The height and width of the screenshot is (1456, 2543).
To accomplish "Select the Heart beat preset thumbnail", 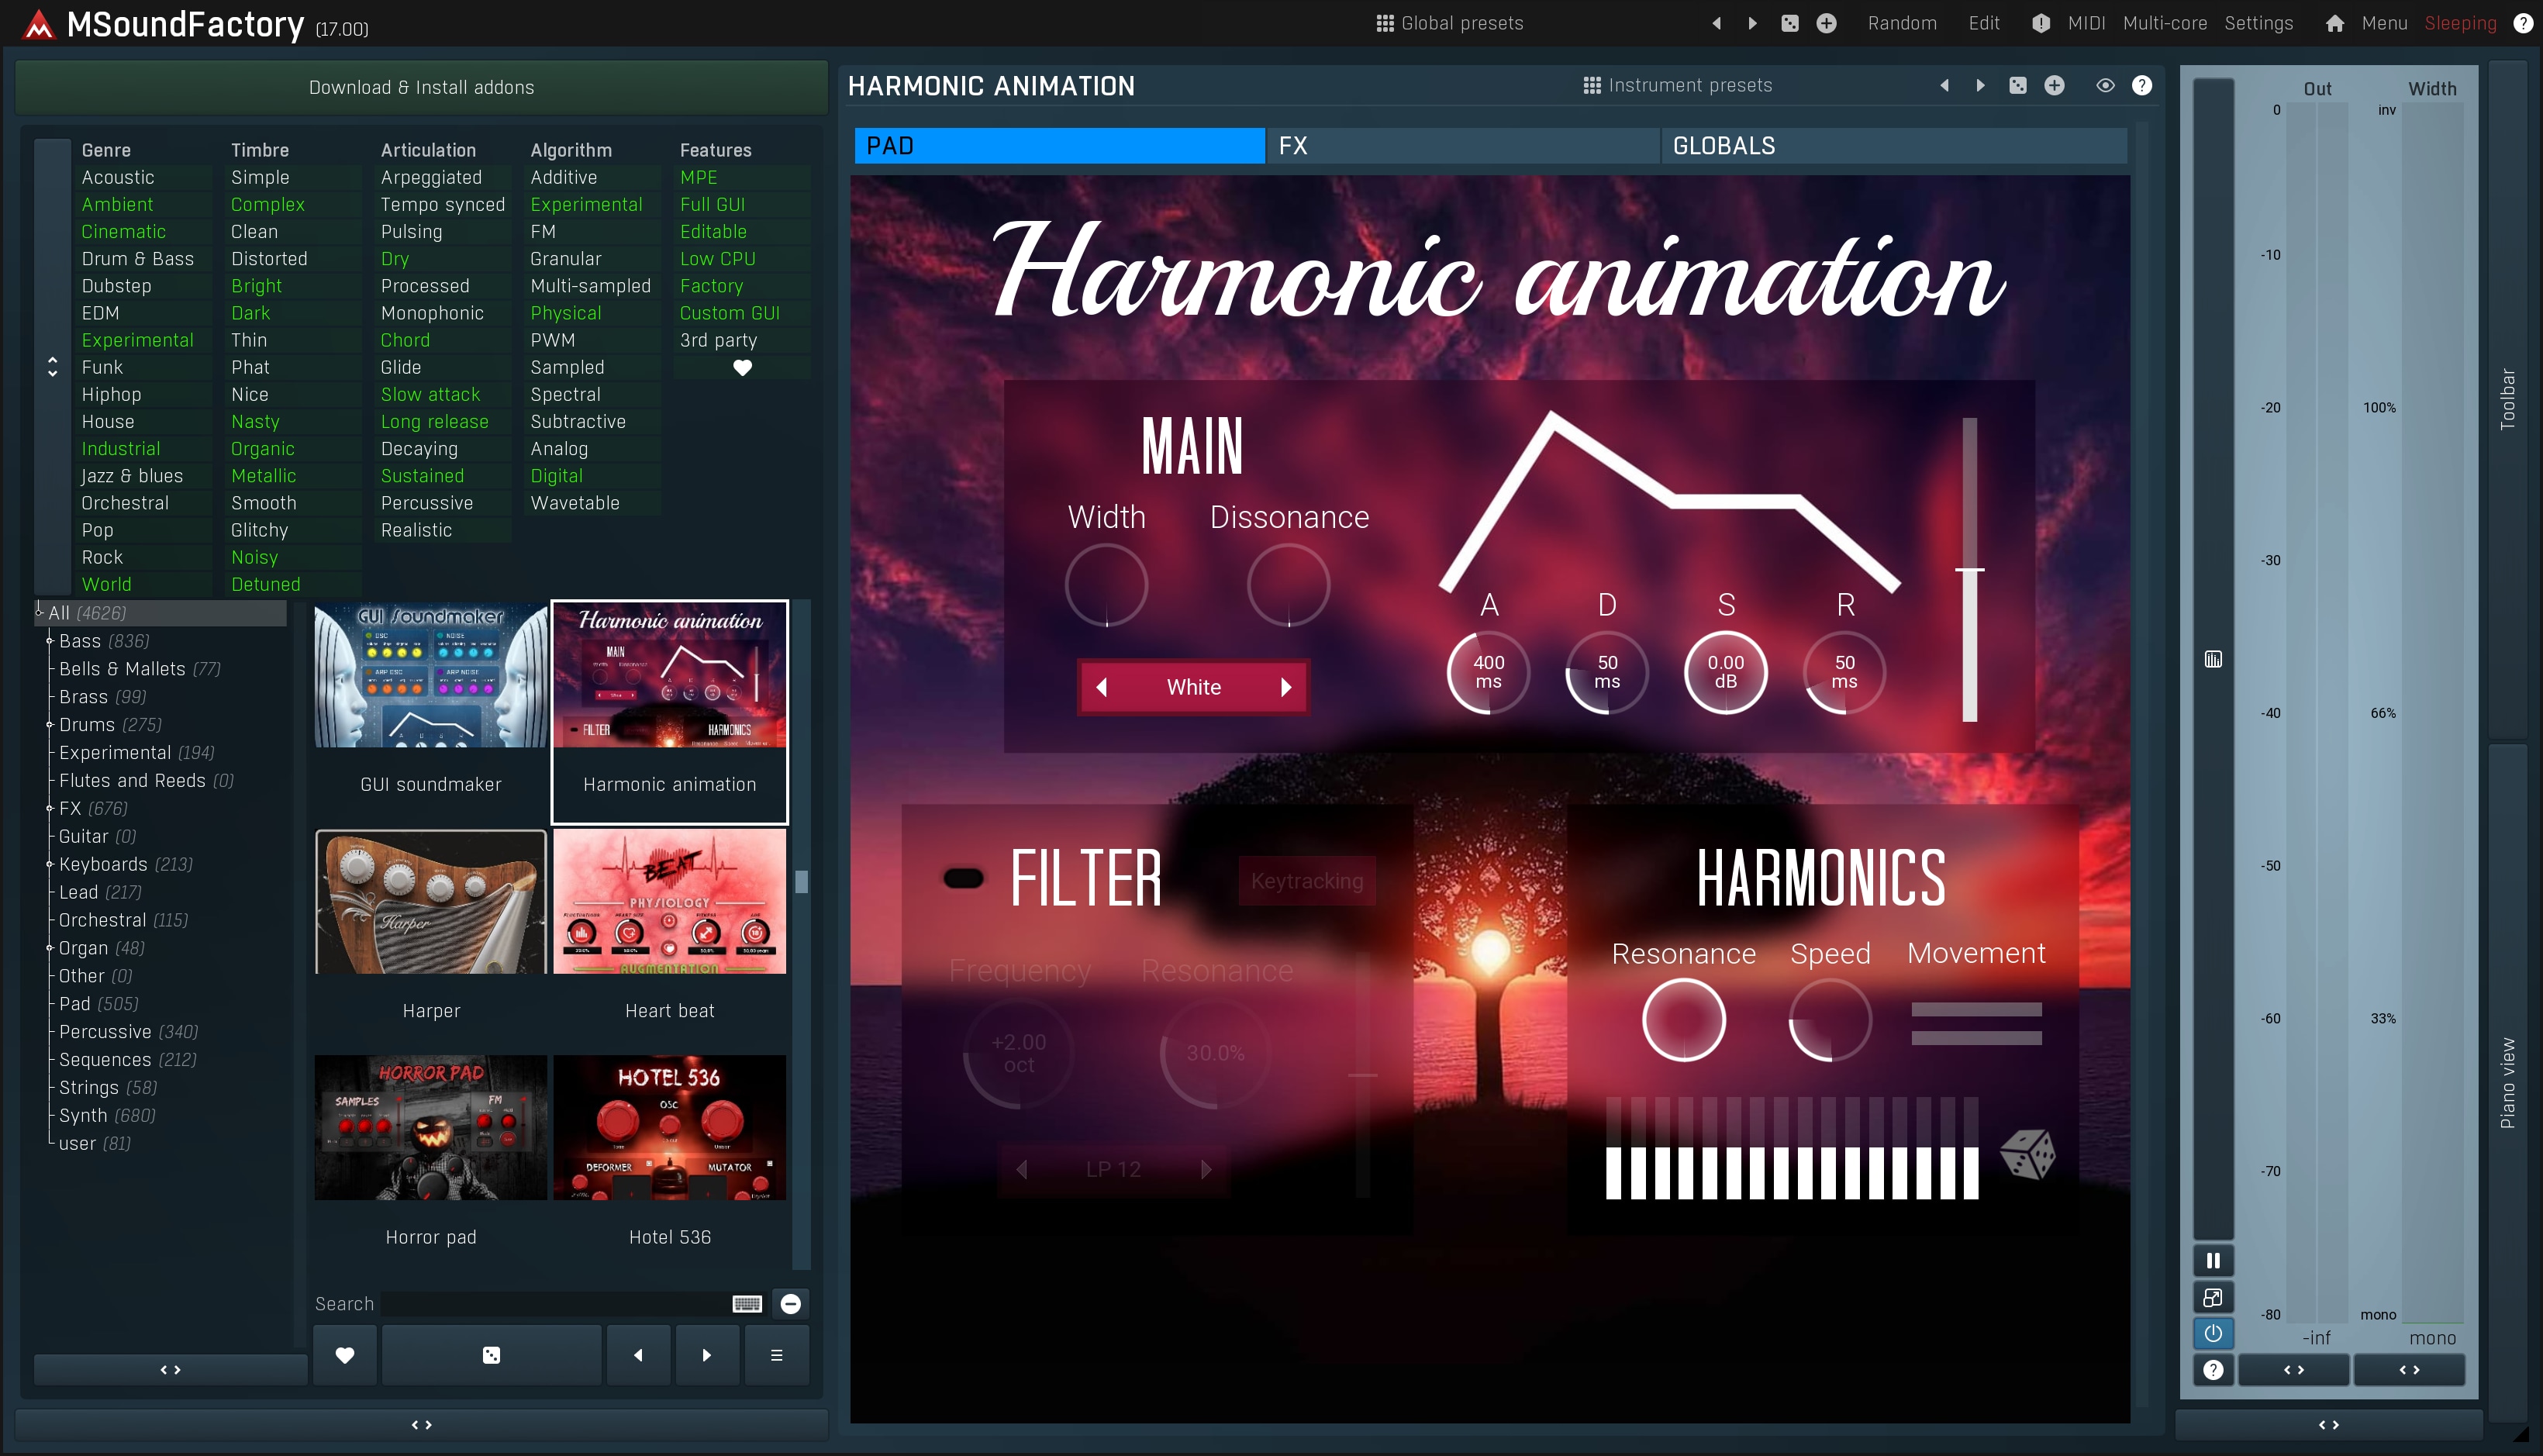I will coord(669,902).
